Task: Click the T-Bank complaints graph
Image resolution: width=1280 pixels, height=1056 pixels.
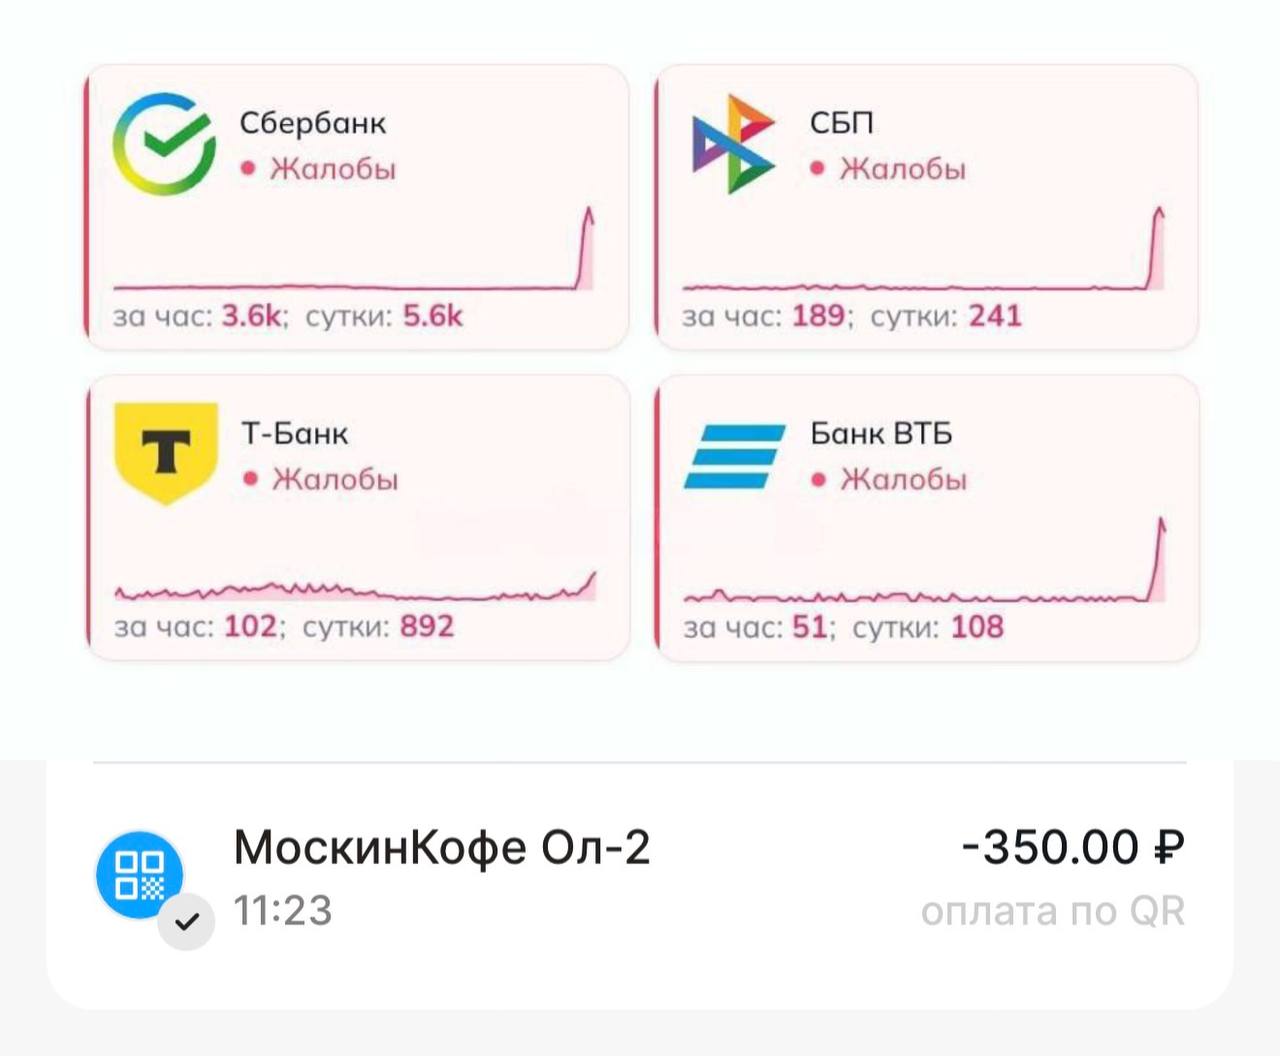Action: [355, 587]
